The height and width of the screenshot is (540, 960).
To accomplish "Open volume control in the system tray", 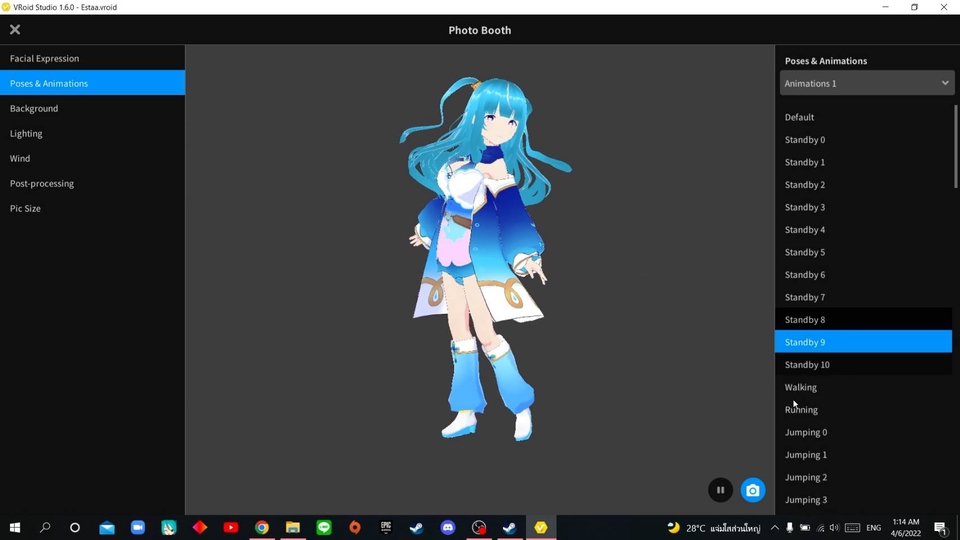I will 834,527.
